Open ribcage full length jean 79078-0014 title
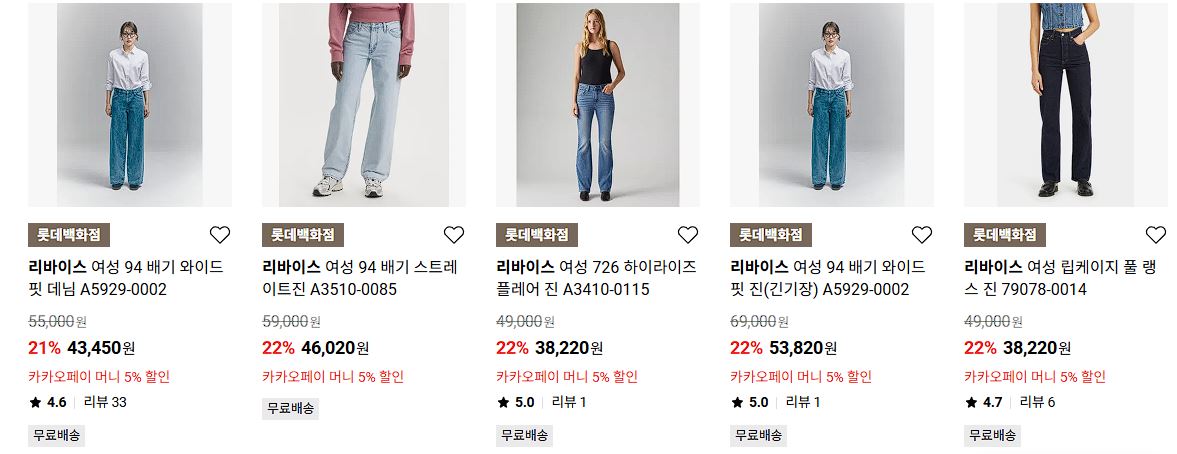Viewport: 1177px width, 454px height. tap(1063, 278)
